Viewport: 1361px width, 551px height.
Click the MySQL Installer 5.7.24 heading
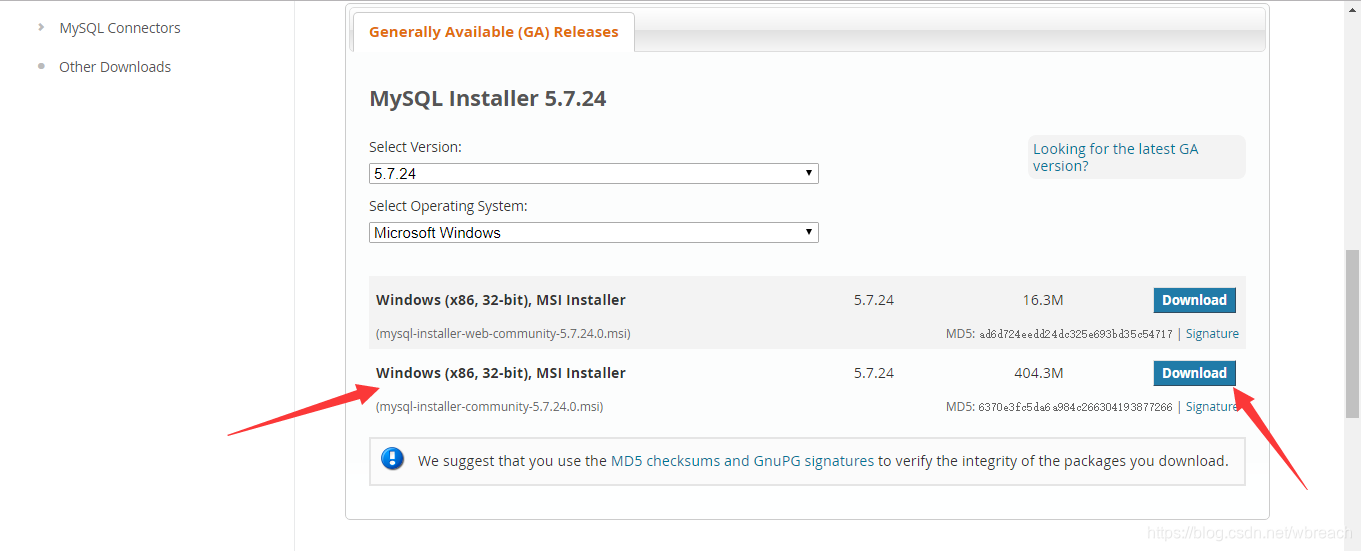coord(488,98)
